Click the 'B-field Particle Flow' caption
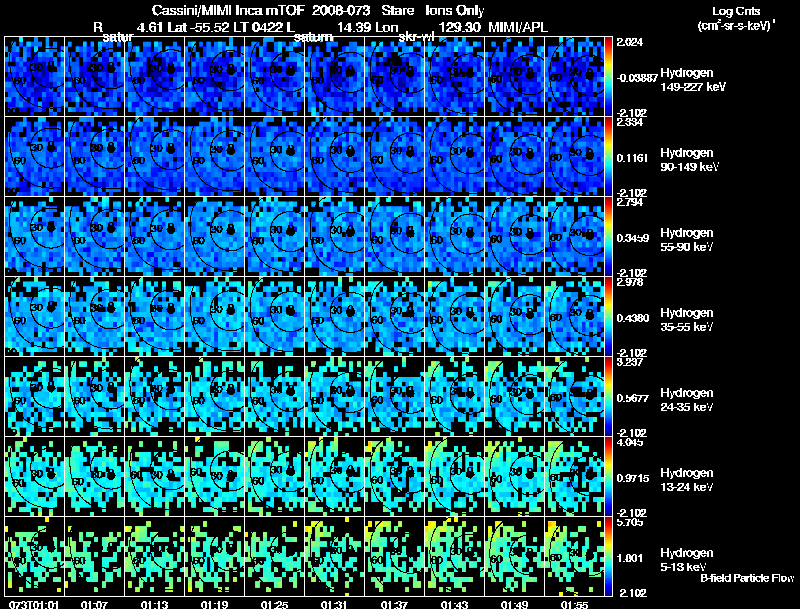 (747, 578)
